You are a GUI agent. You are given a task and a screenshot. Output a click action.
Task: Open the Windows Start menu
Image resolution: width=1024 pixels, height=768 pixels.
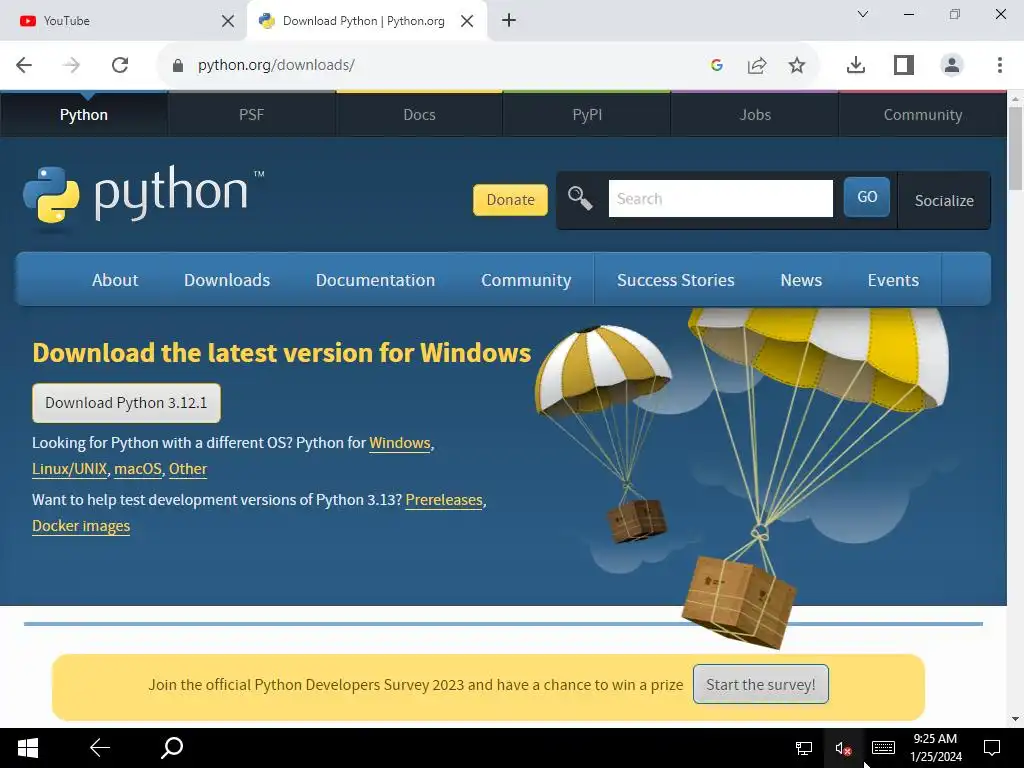(x=27, y=748)
